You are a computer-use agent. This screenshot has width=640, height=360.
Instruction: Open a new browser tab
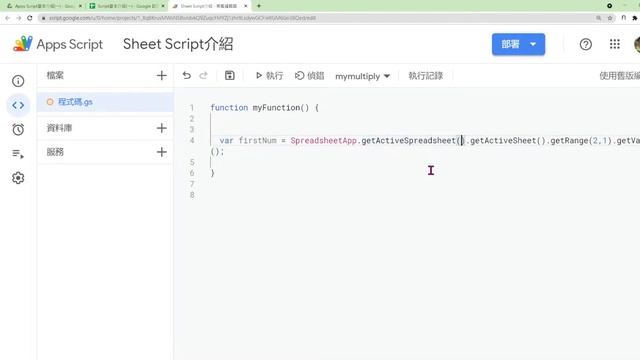259,6
